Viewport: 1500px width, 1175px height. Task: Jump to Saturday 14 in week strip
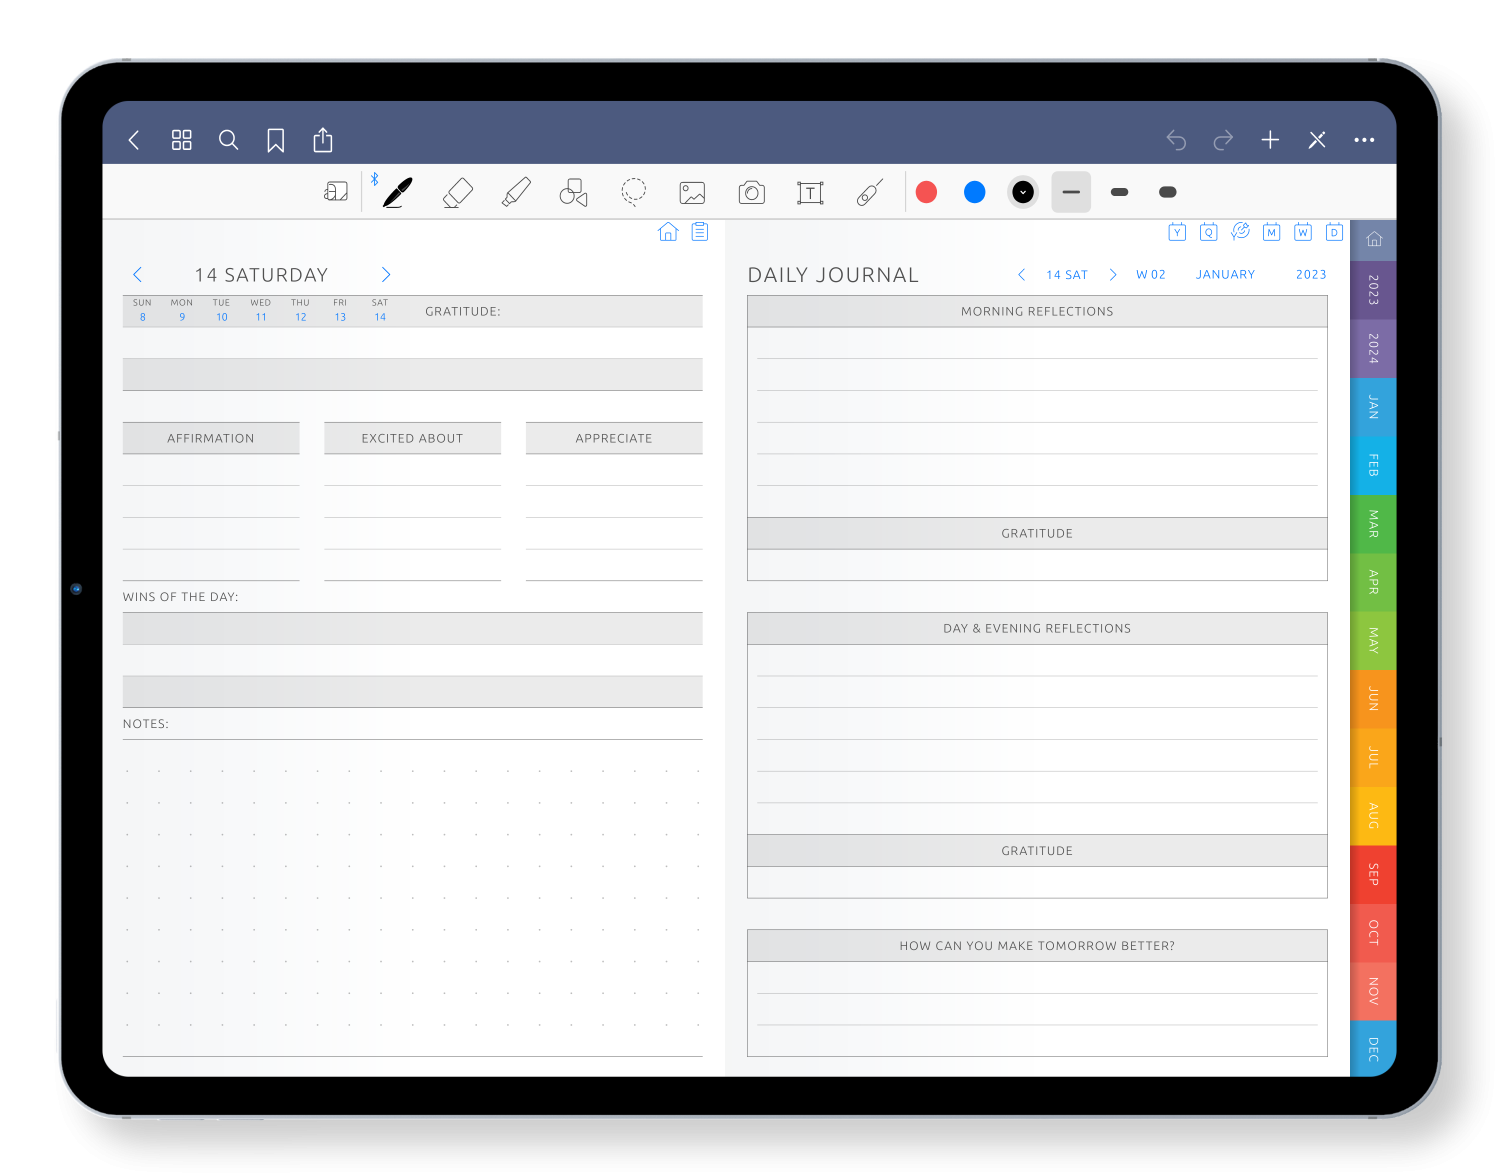point(380,310)
